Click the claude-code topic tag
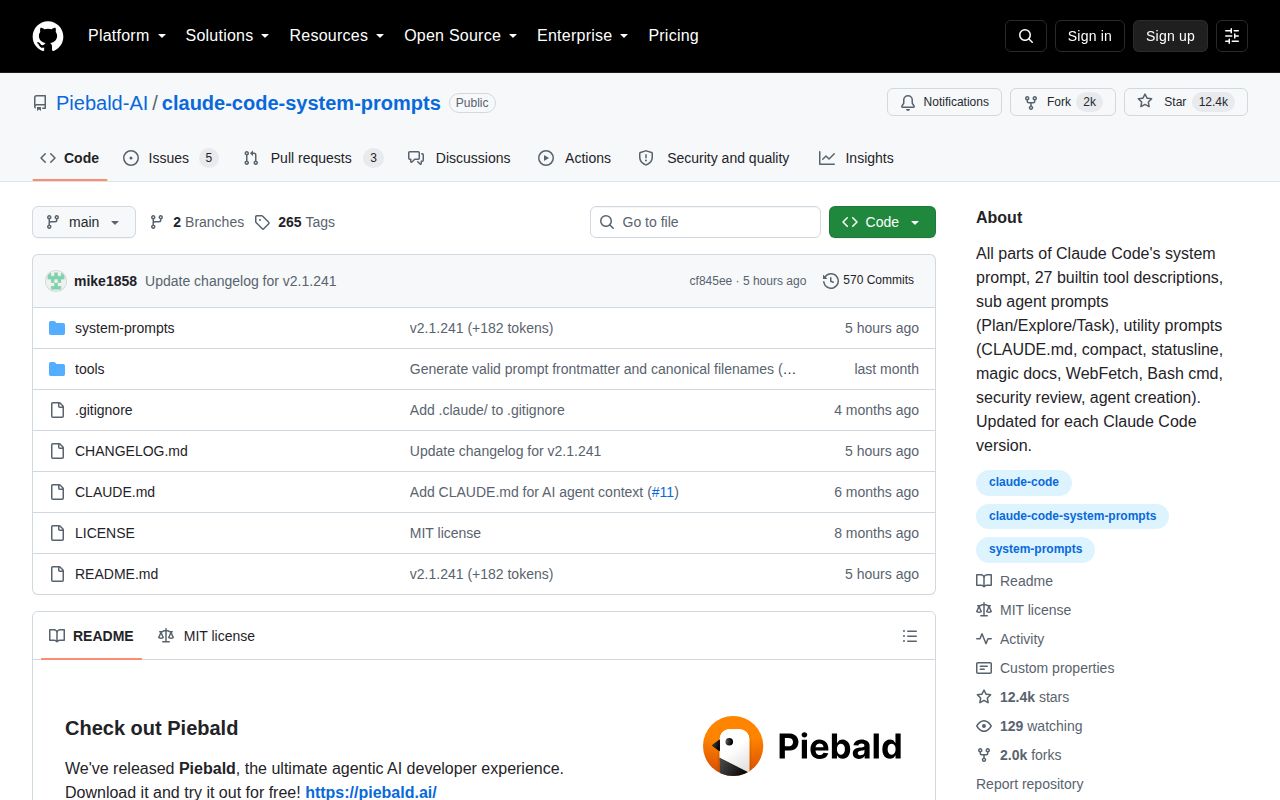Viewport: 1280px width, 800px height. pos(1024,482)
